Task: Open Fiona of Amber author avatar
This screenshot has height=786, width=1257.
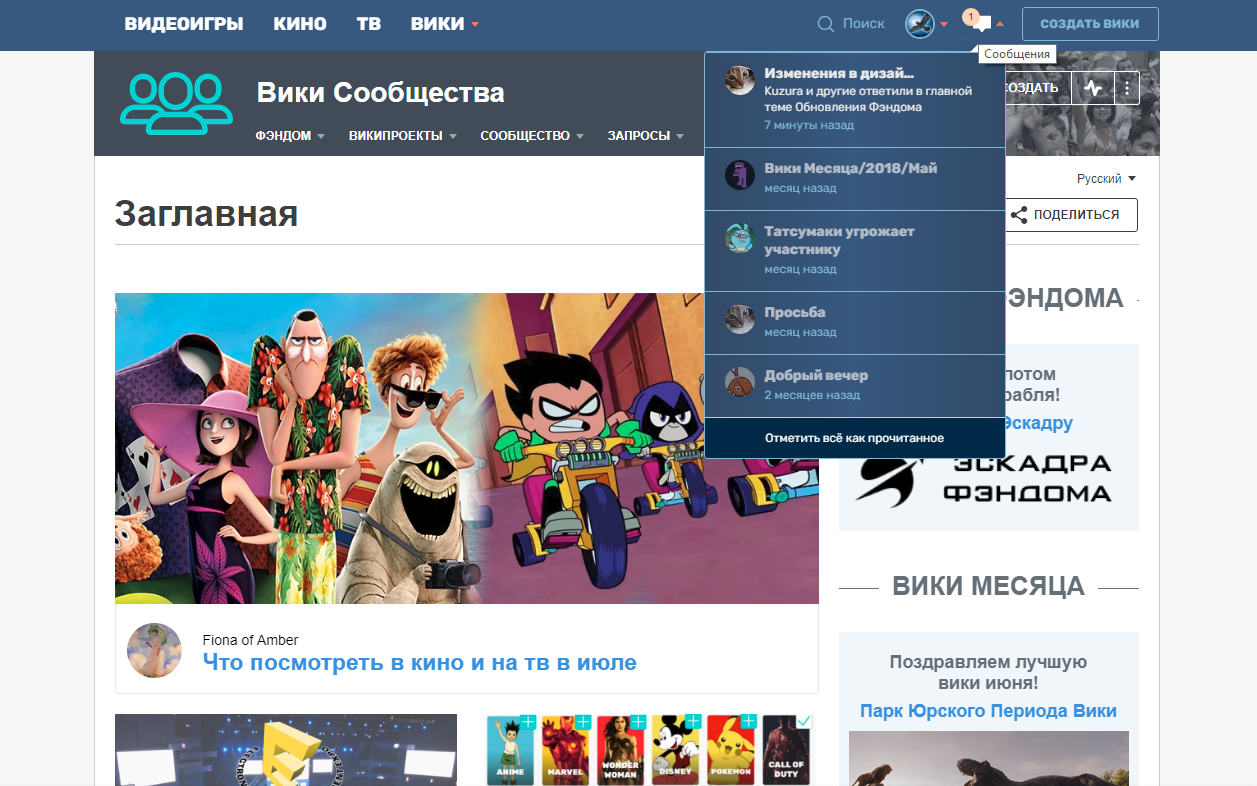Action: pos(155,650)
